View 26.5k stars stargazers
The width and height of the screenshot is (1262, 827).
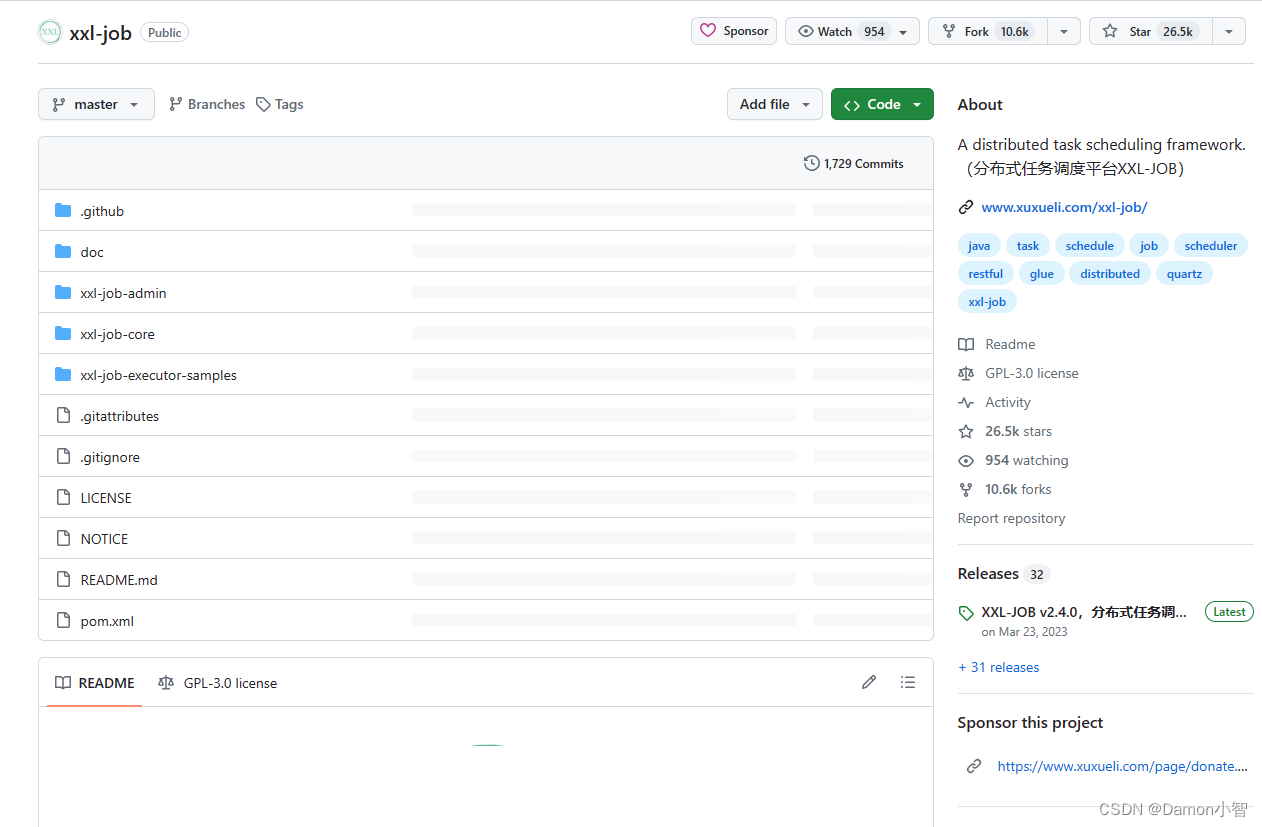(x=1005, y=431)
